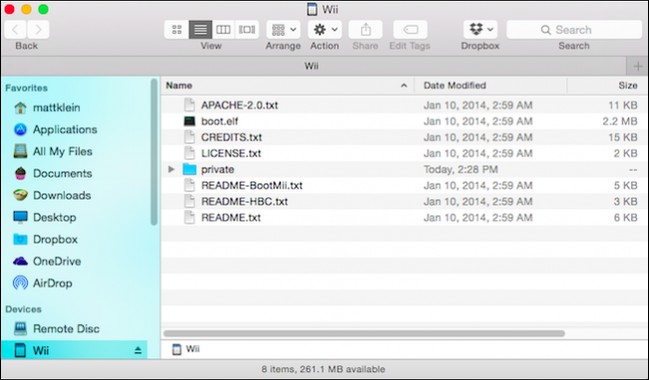Viewport: 649px width, 380px height.
Task: Open Applications in sidebar
Action: pos(55,130)
